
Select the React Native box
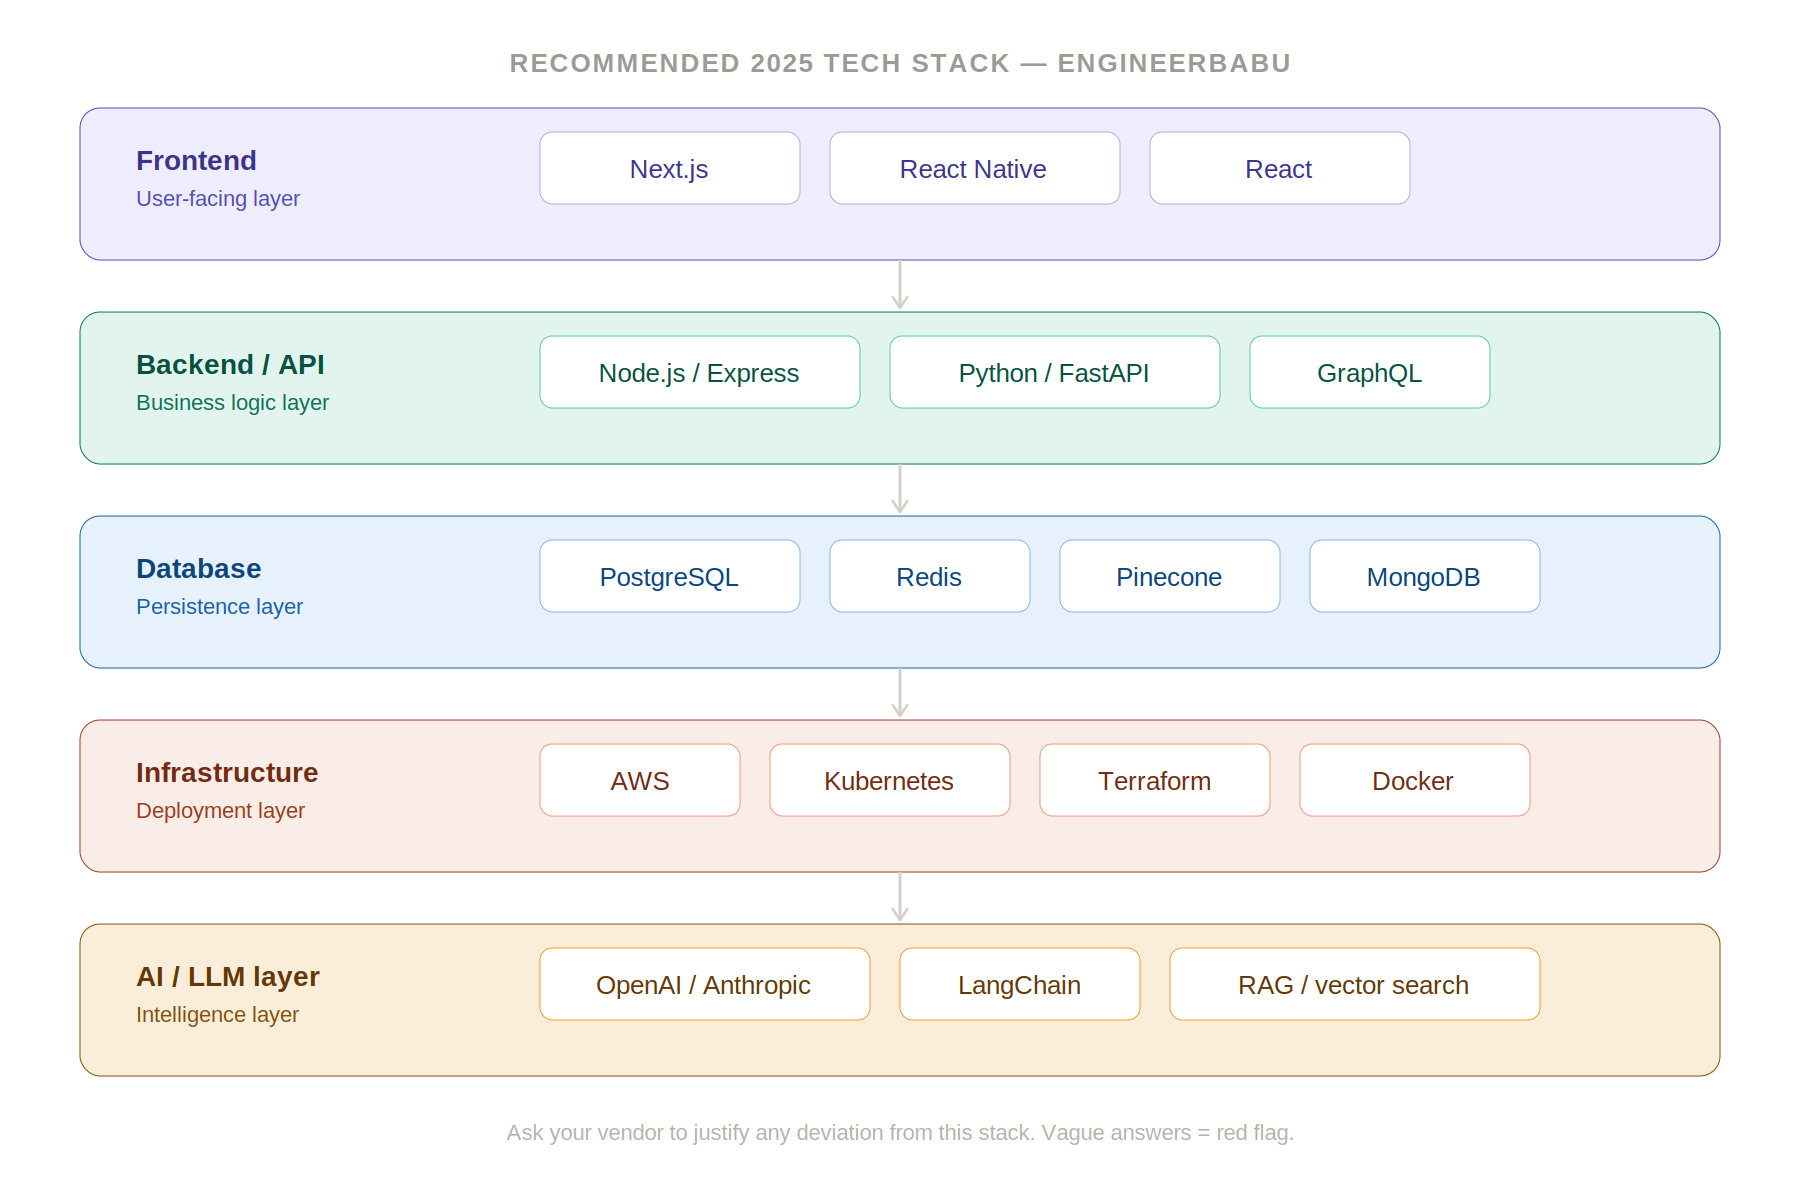pyautogui.click(x=975, y=168)
